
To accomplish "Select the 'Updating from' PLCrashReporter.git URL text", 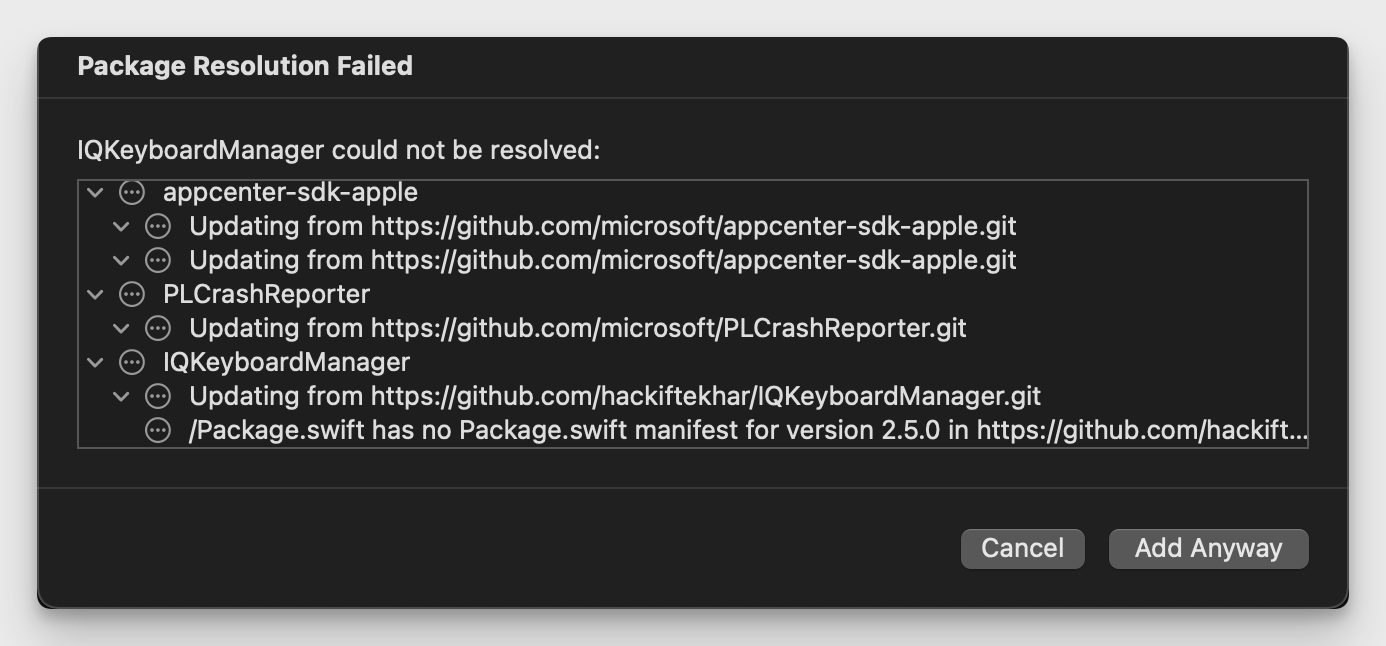I will [x=578, y=328].
